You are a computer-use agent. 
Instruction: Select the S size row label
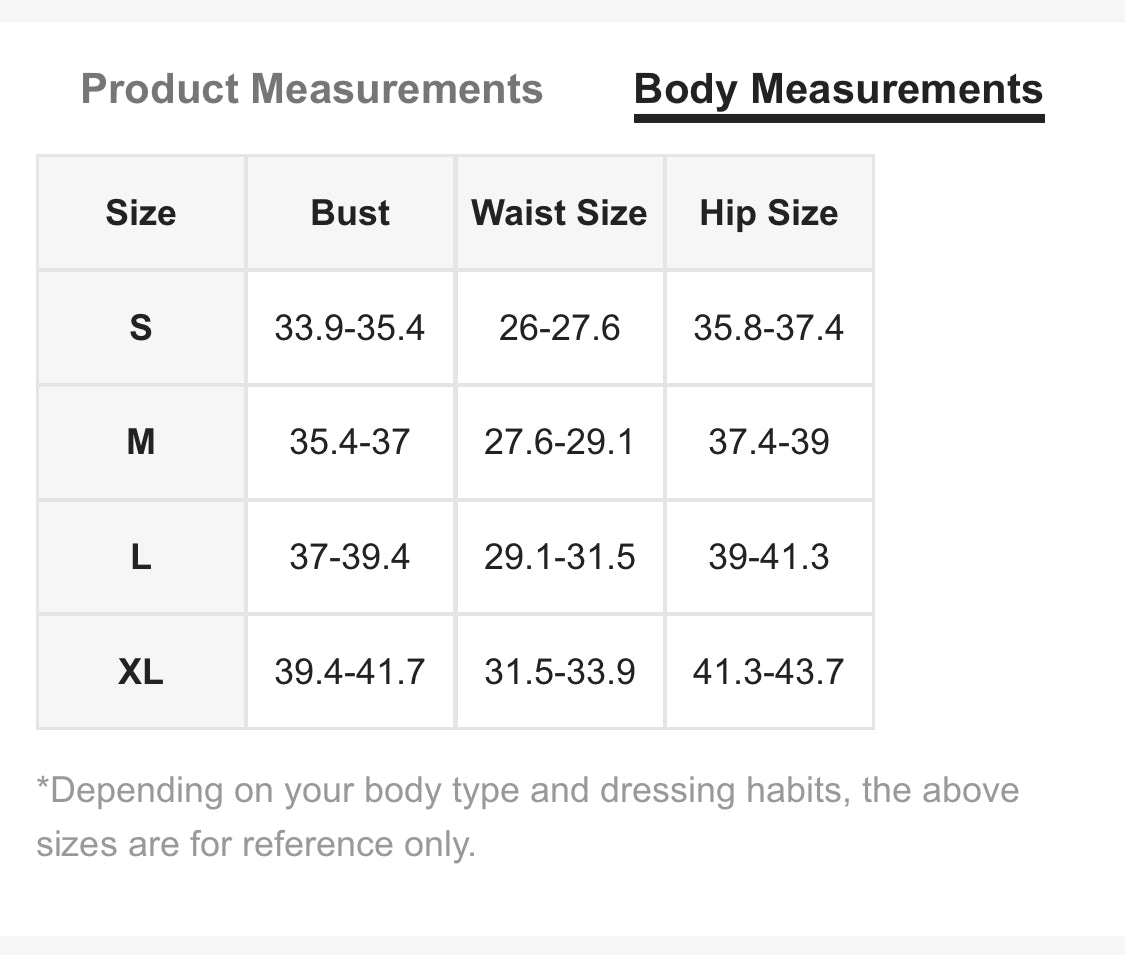[141, 328]
